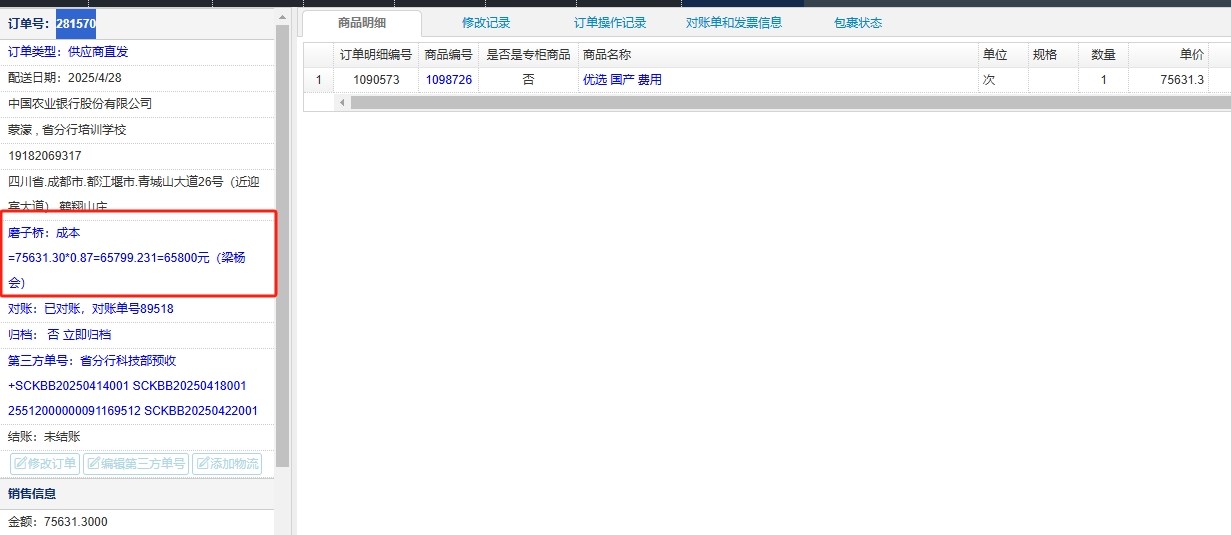Viewport: 1231px width, 535px height.
Task: Click the 结账：未结账 status row
Action: [137, 437]
